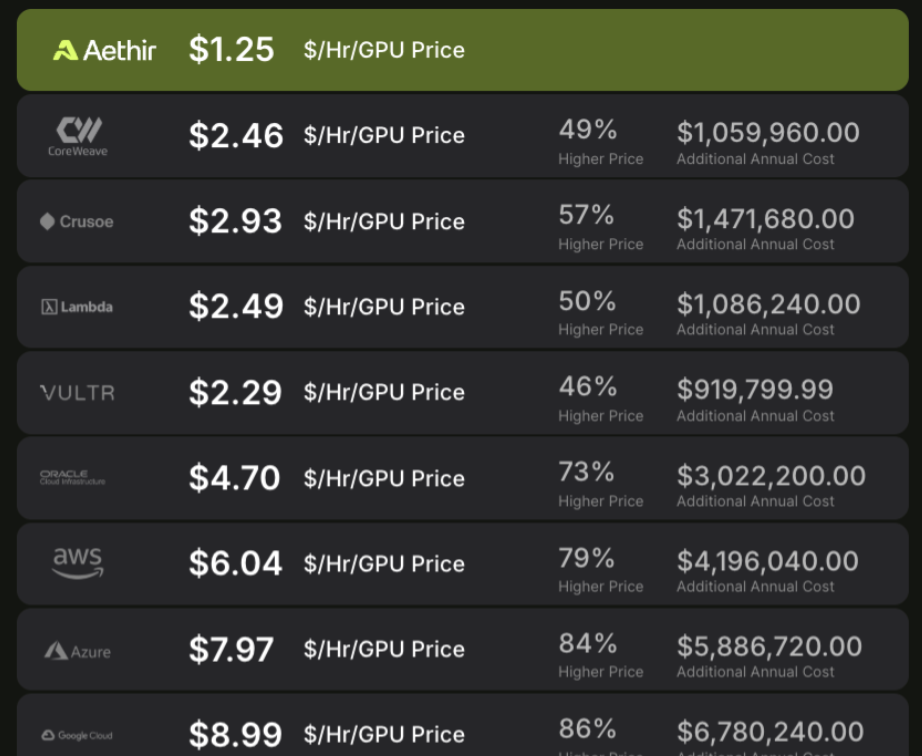Click the $4,196,040.00 annual cost
The width and height of the screenshot is (922, 756).
[767, 561]
